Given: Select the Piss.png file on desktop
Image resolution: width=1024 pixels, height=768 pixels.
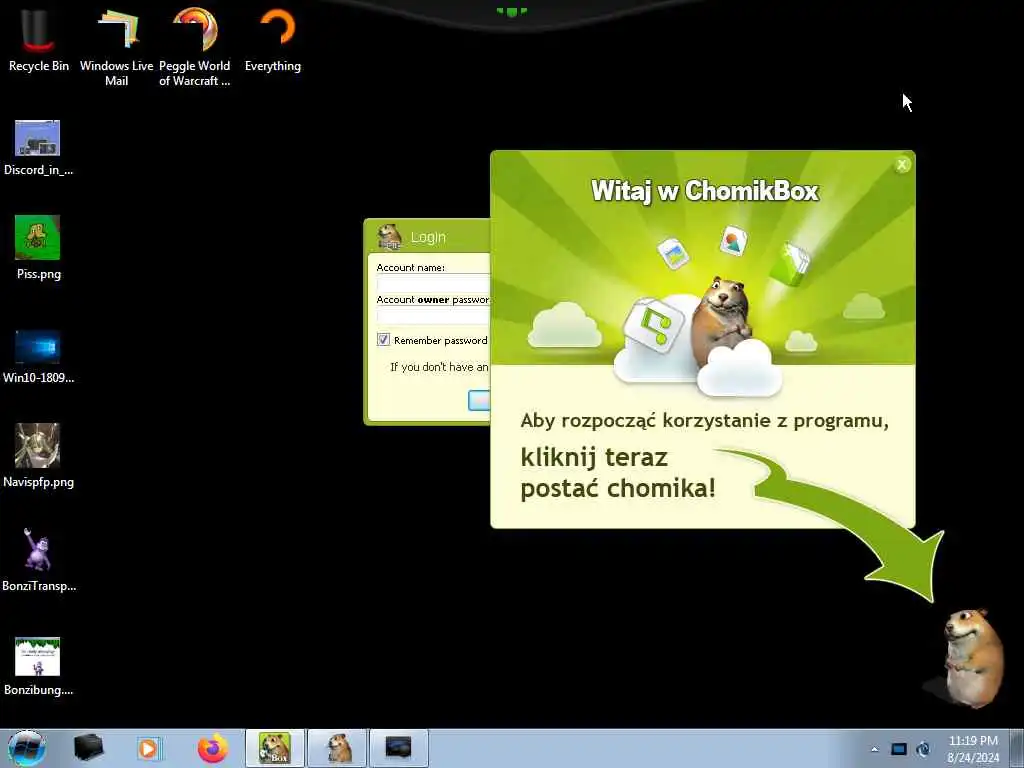Looking at the screenshot, I should tap(38, 248).
